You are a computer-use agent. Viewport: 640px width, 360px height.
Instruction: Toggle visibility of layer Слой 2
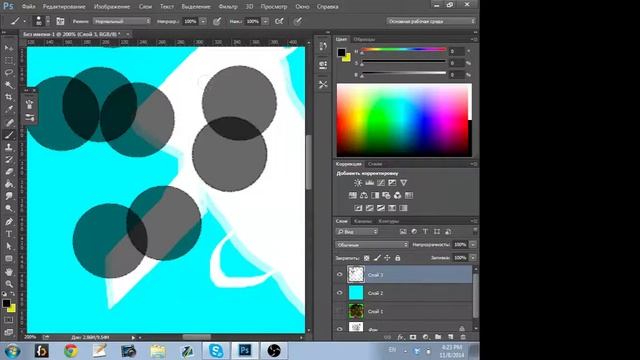point(340,293)
